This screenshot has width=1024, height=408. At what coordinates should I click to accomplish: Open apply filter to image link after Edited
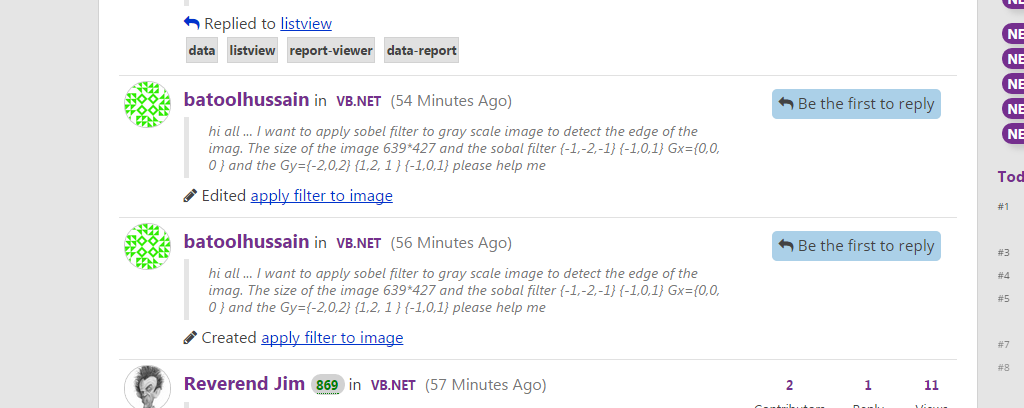pos(321,196)
